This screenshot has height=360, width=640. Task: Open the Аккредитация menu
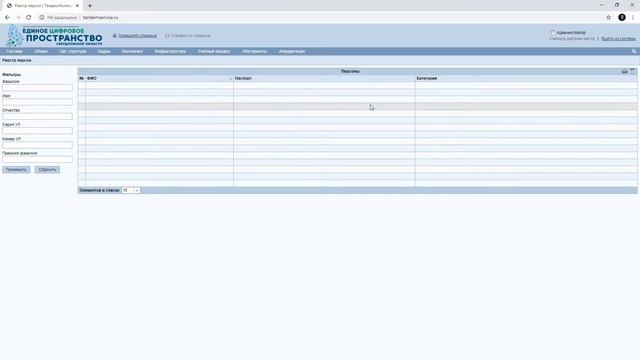pyautogui.click(x=292, y=51)
